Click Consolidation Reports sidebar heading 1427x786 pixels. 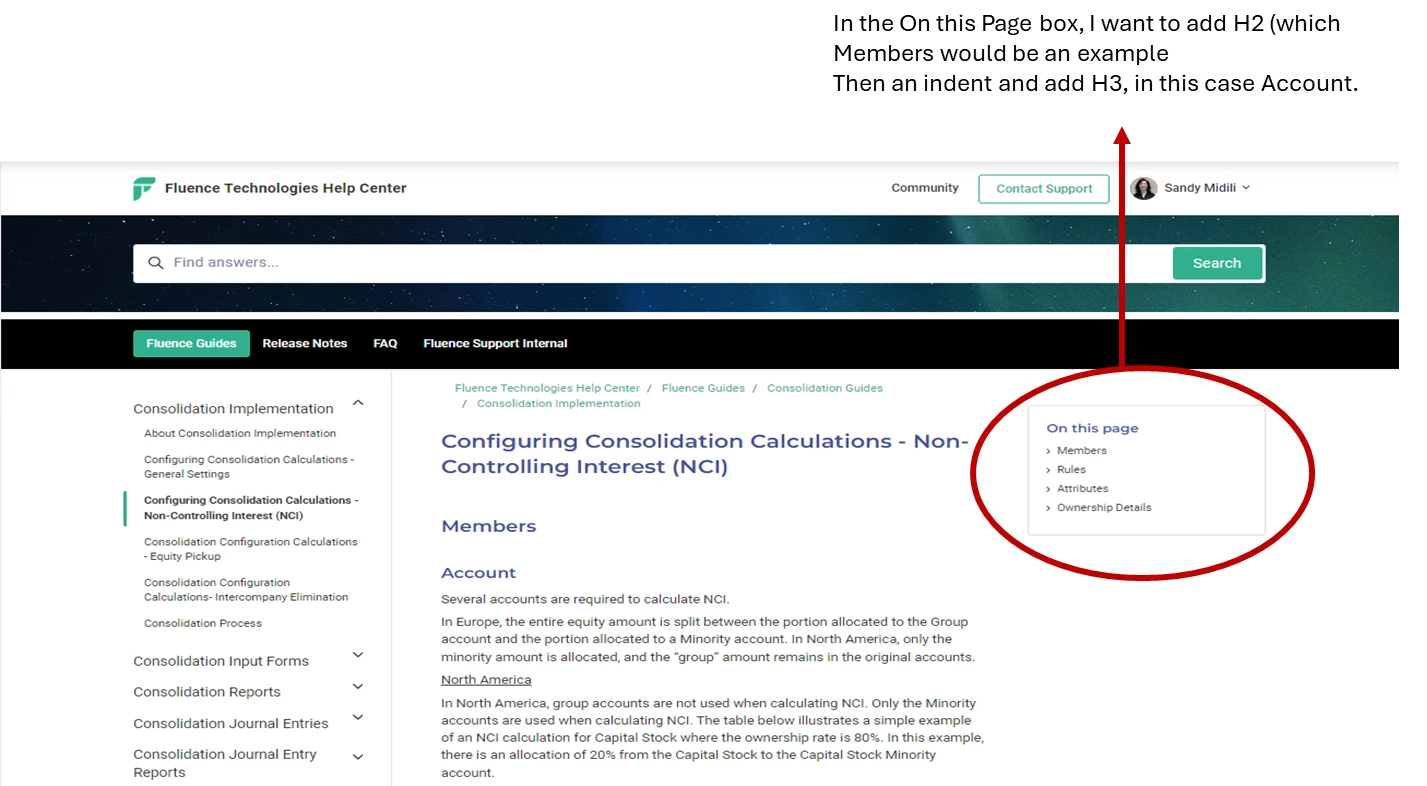point(207,692)
